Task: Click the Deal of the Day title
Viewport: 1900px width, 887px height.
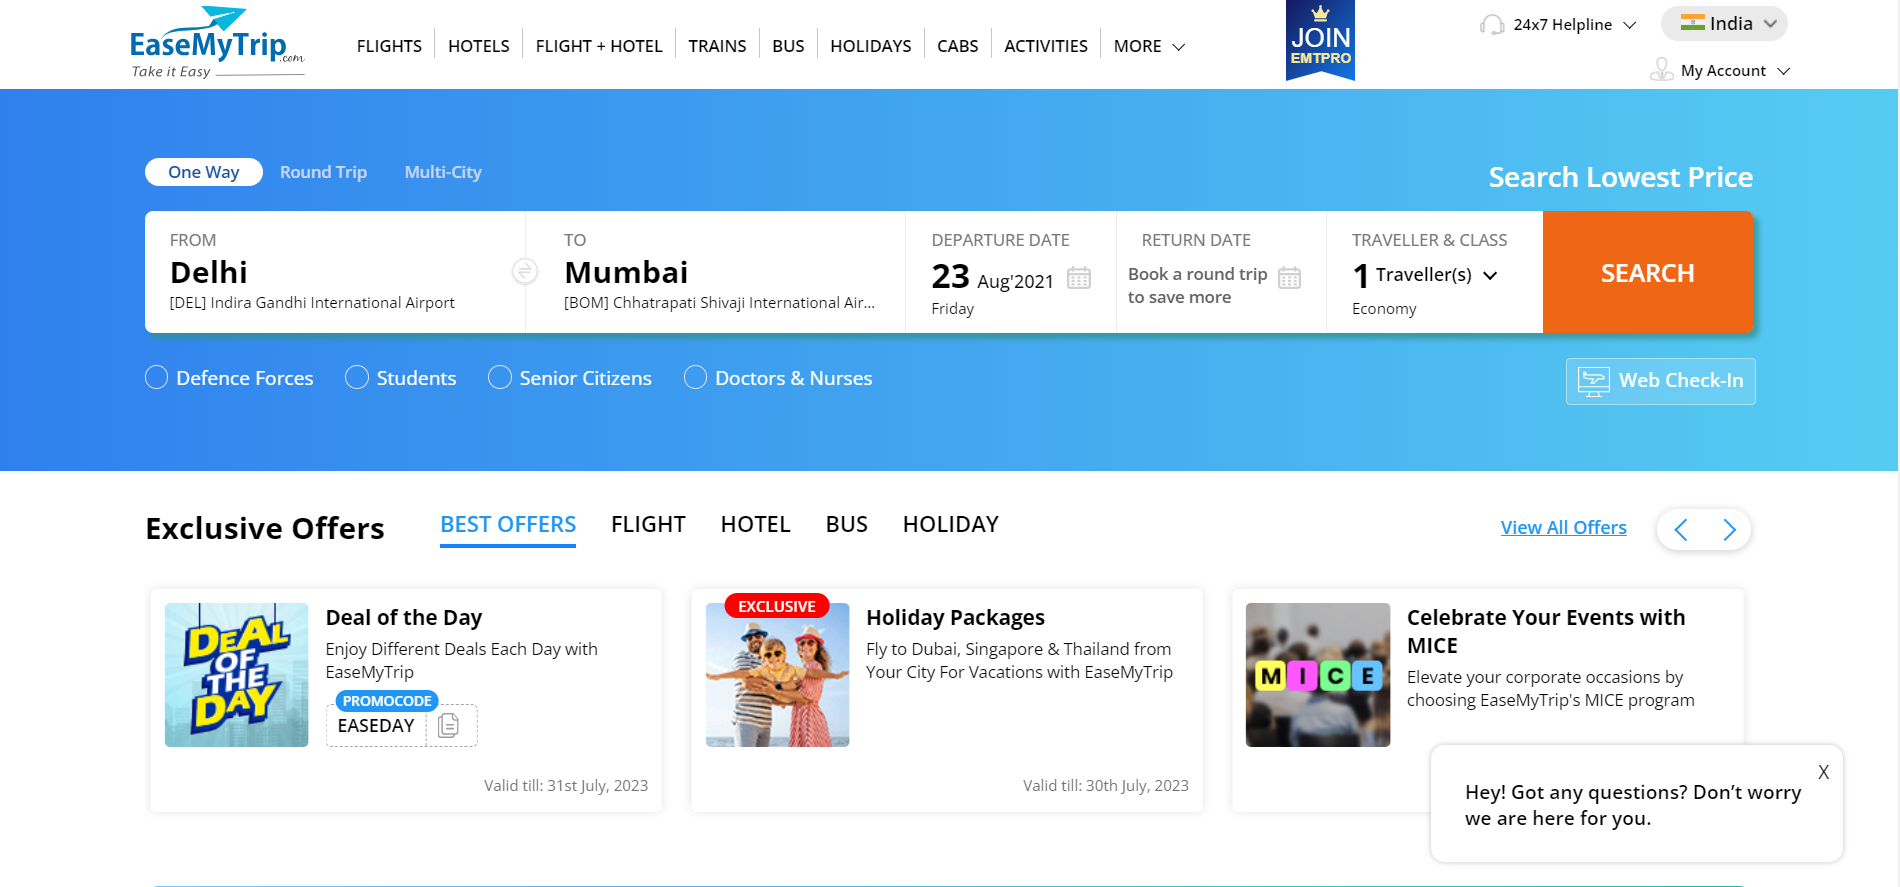Action: click(x=404, y=617)
